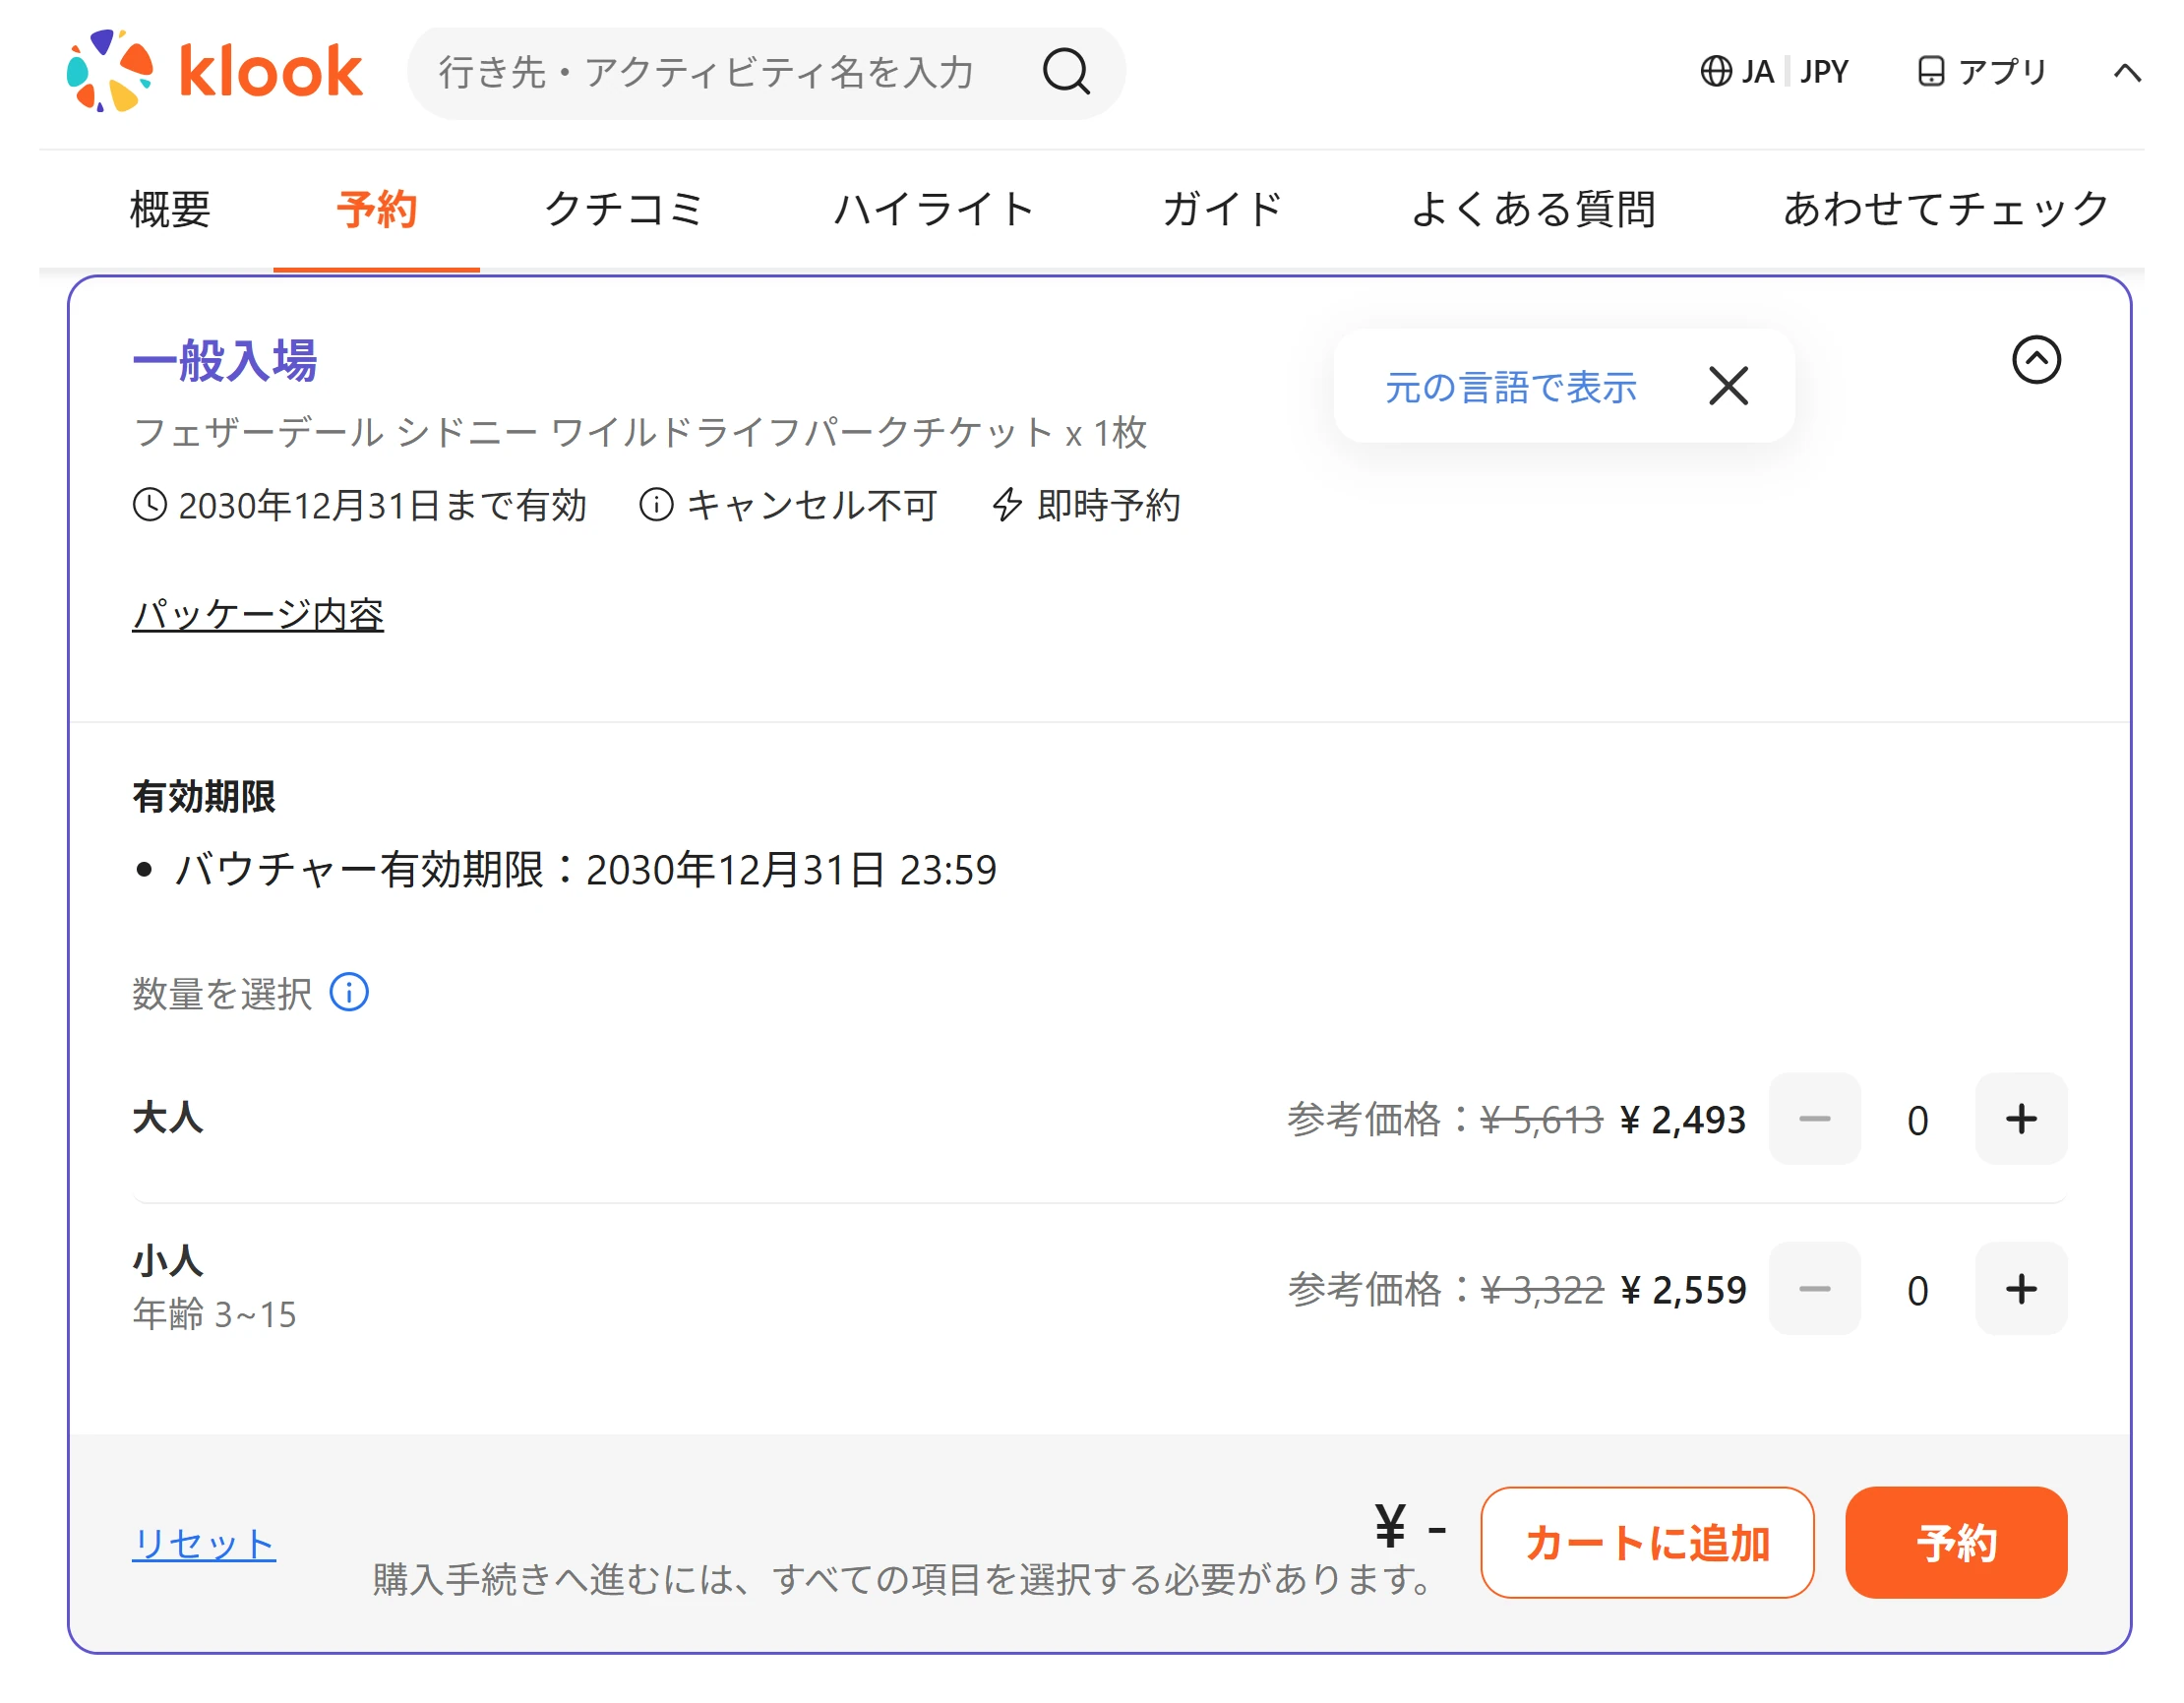Image resolution: width=2184 pixels, height=1703 pixels.
Task: Switch to the 予約 tab
Action: [376, 210]
